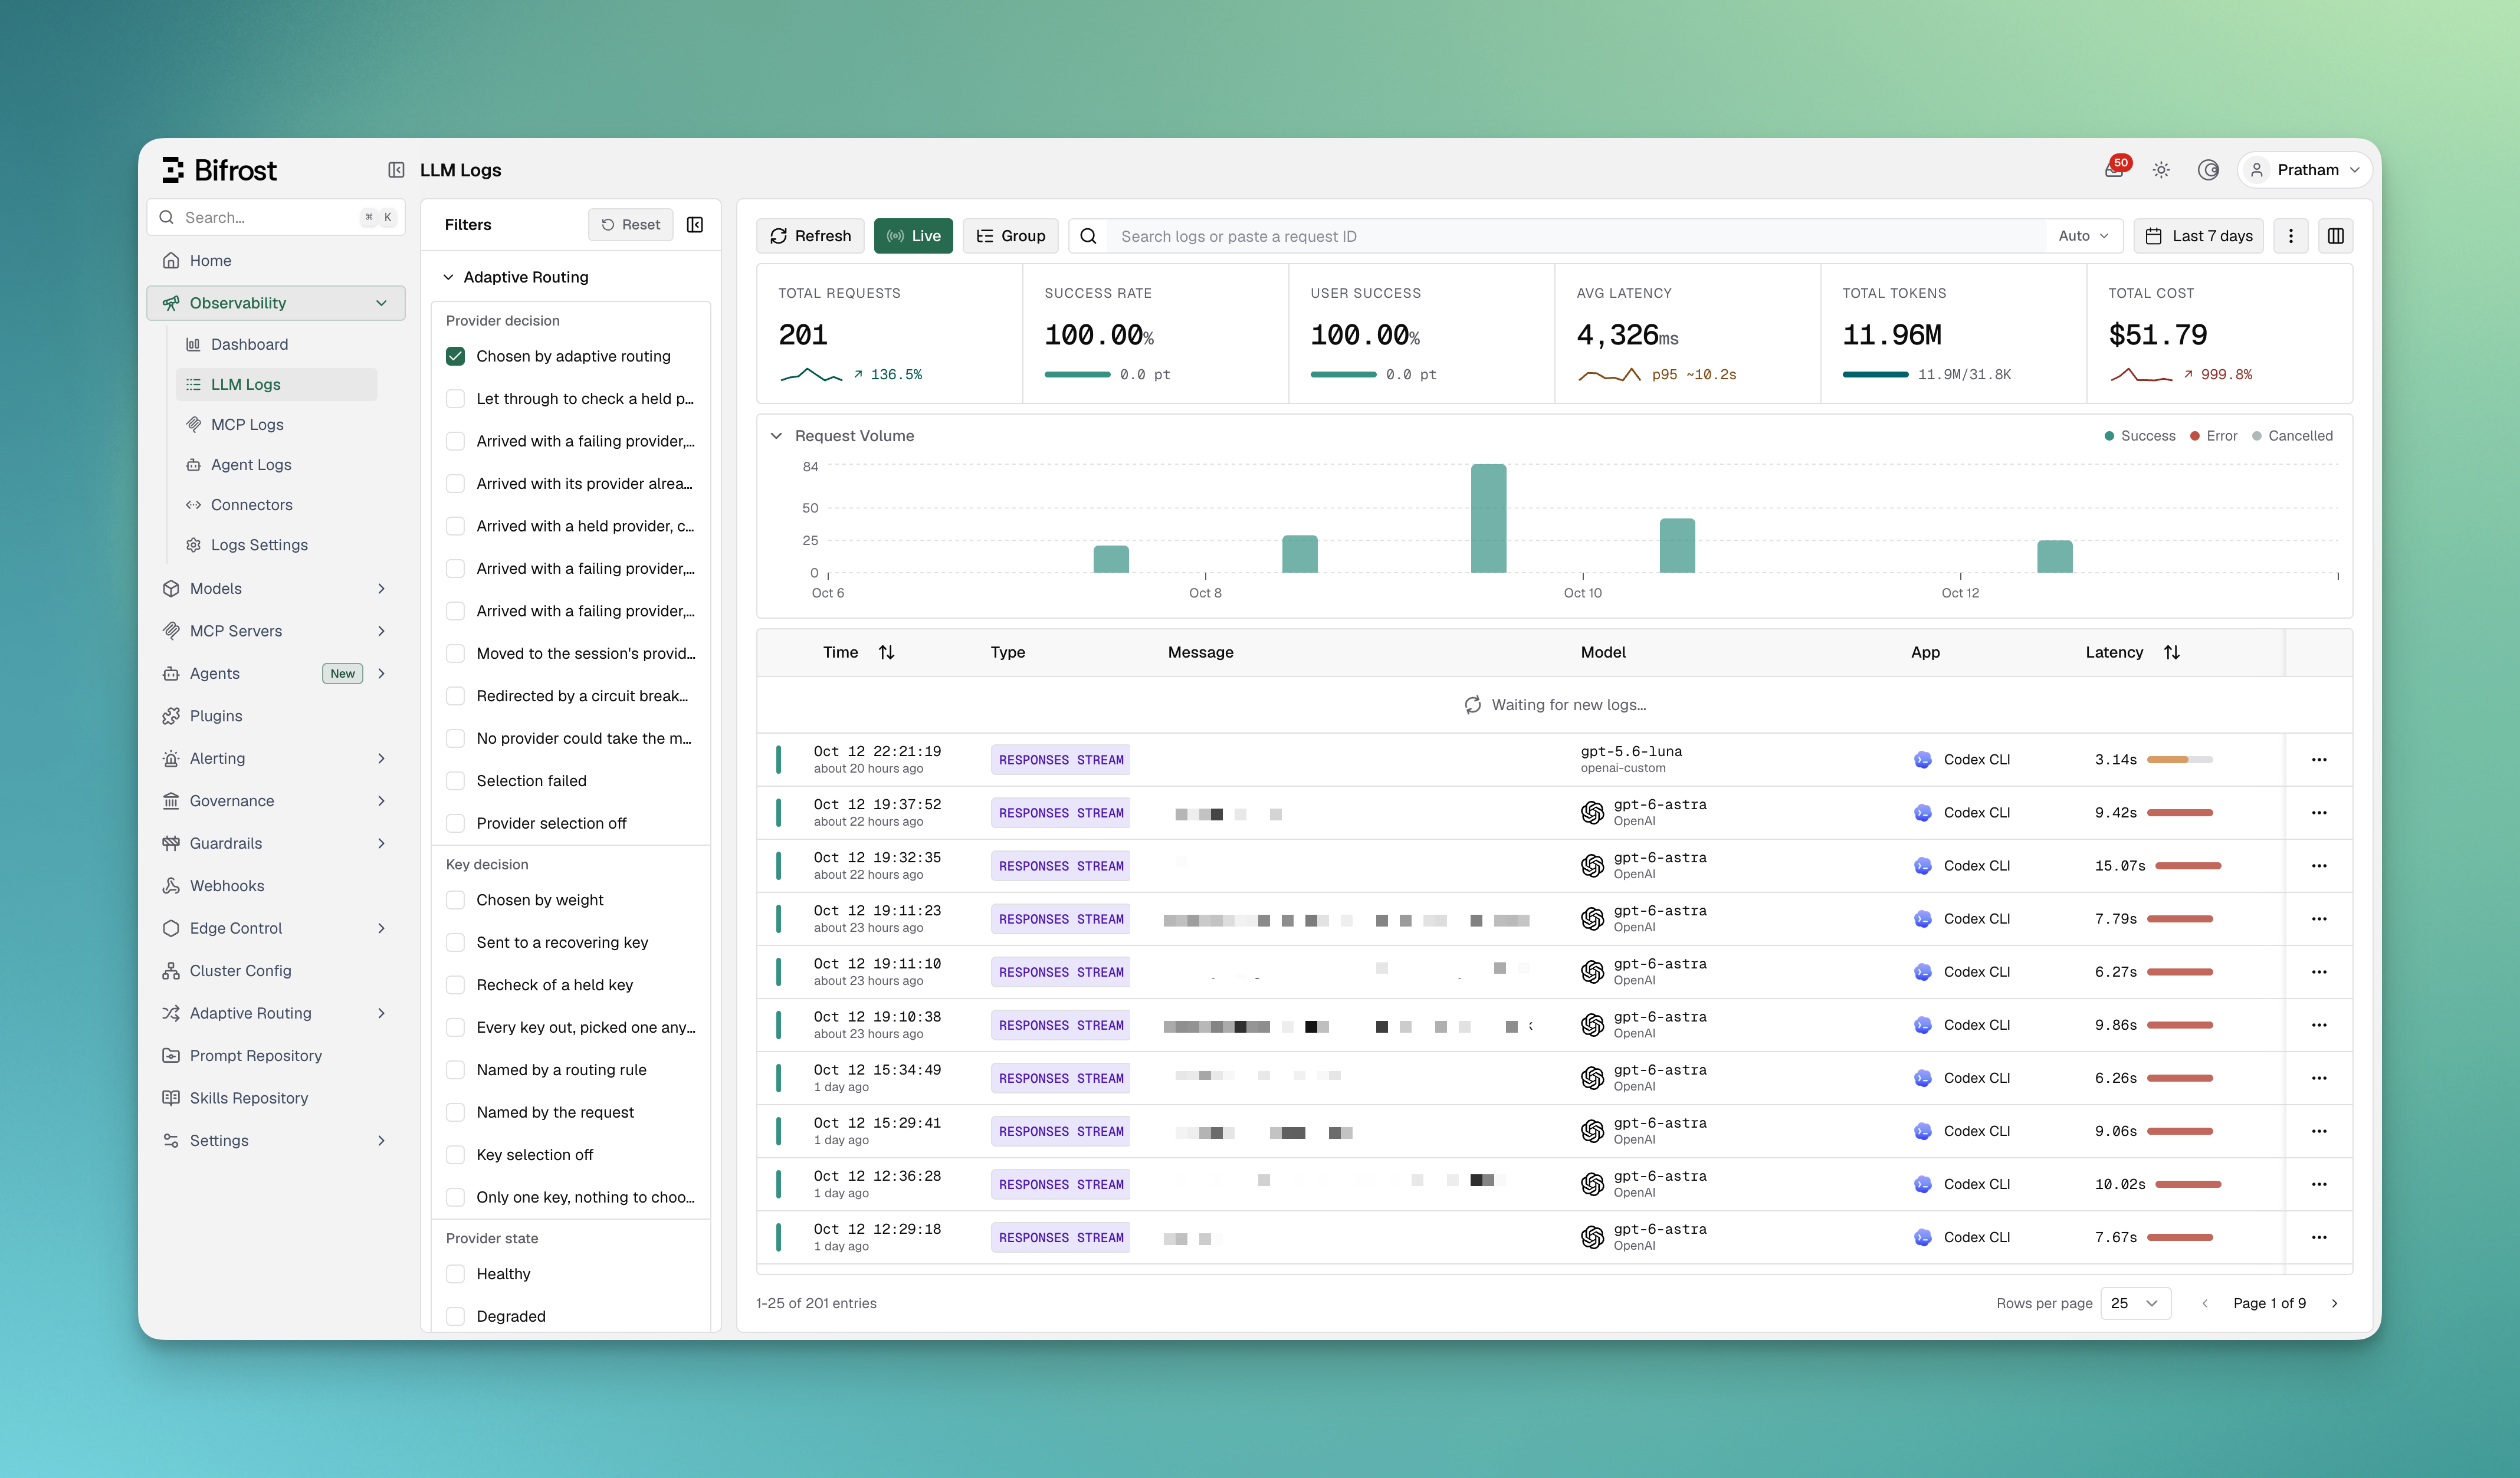This screenshot has width=2520, height=1478.
Task: Click the Oct 10 tallest volume bar
Action: (1488, 518)
